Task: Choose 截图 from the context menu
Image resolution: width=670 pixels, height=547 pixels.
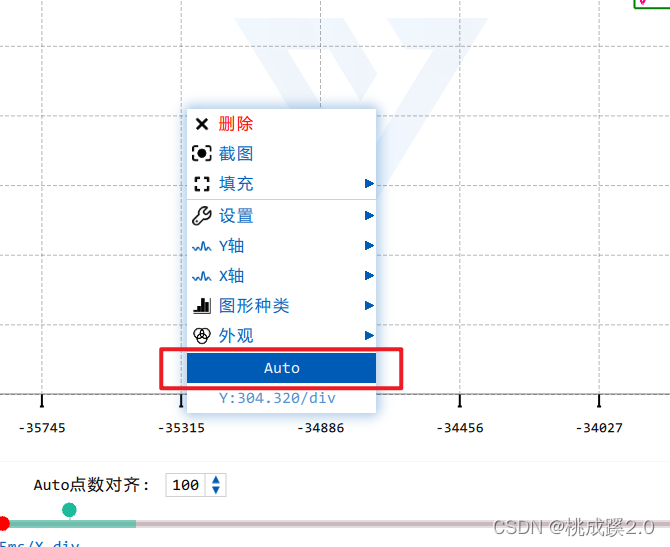Action: 281,153
